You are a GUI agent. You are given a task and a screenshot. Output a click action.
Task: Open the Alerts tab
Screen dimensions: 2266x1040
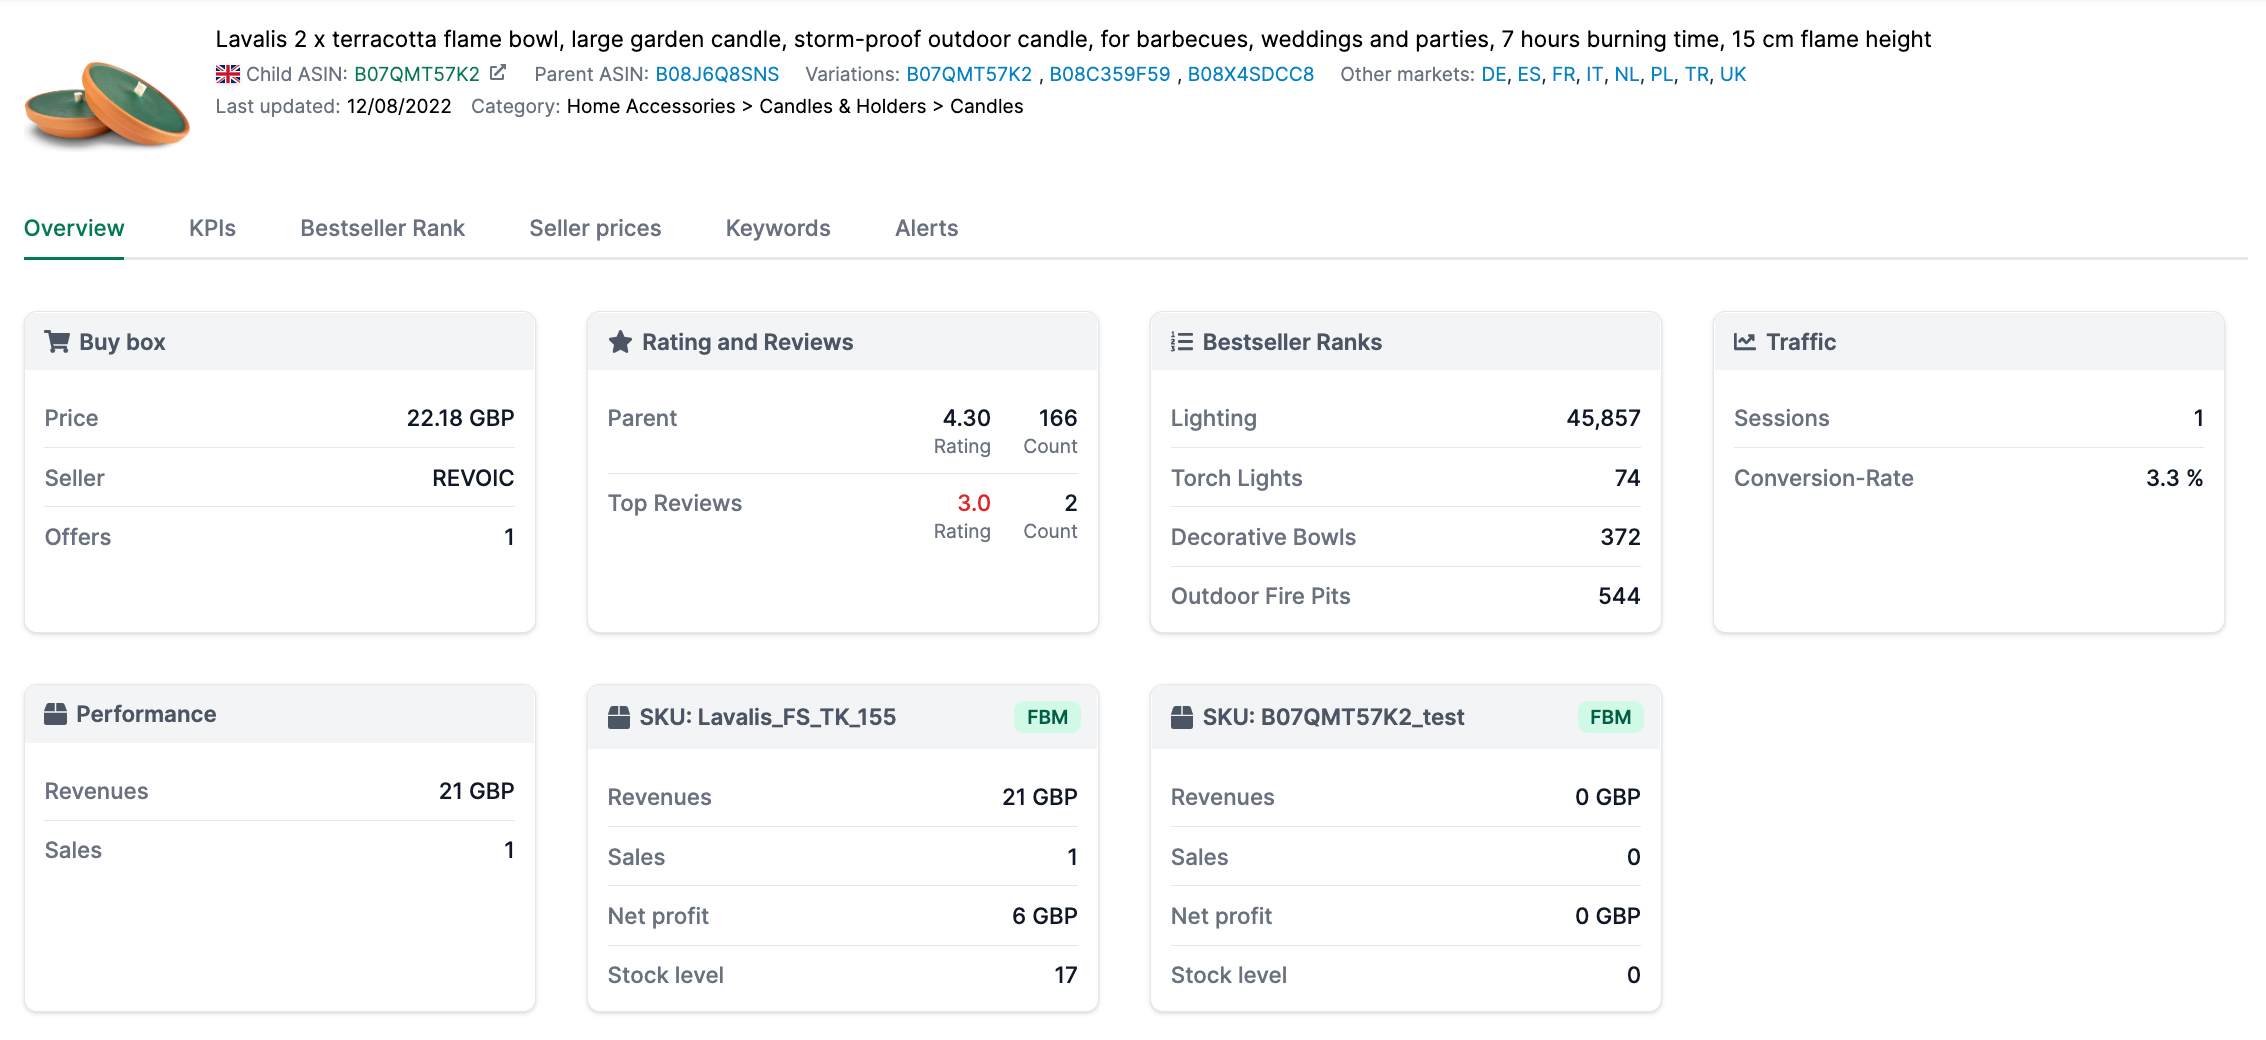pyautogui.click(x=925, y=228)
